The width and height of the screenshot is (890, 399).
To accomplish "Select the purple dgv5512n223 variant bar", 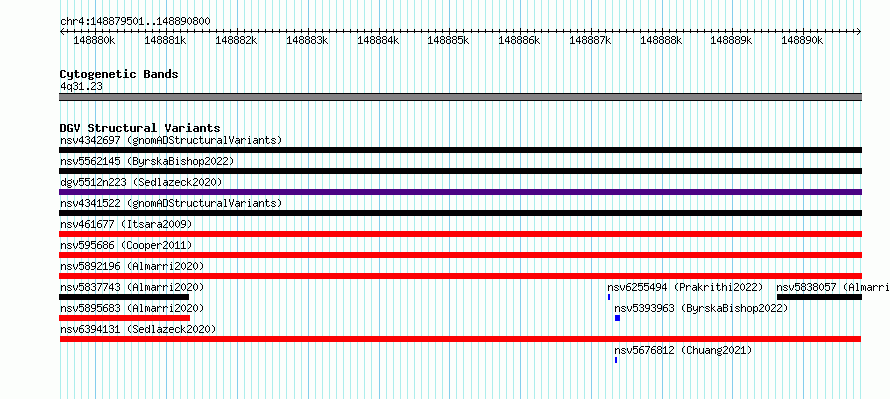I will click(x=460, y=192).
